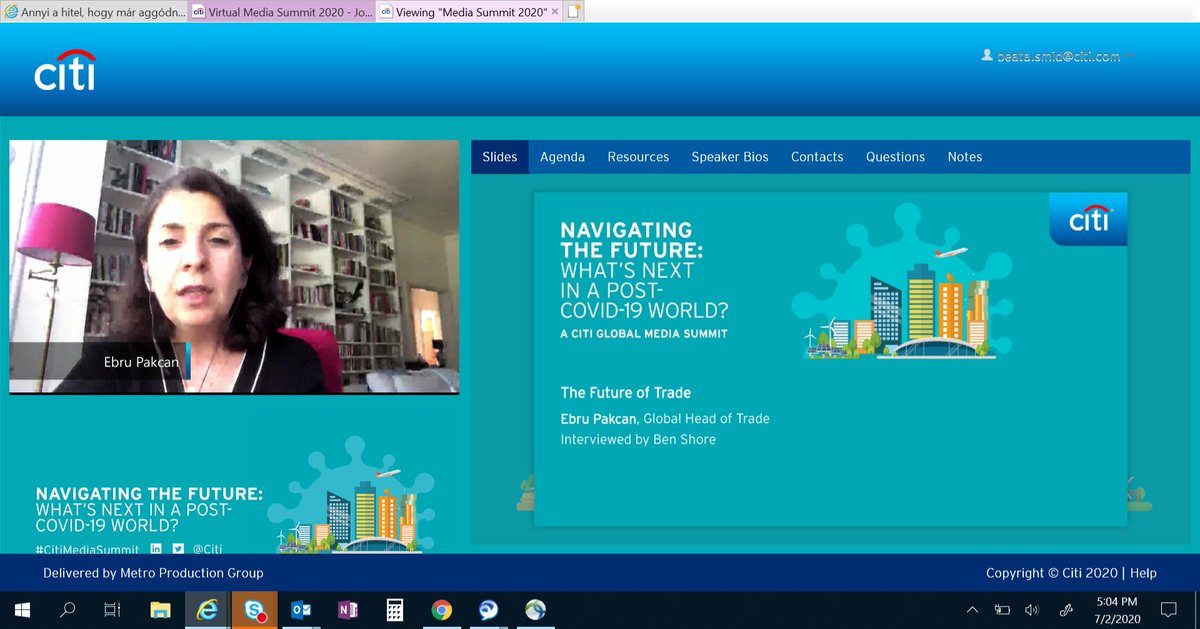
Task: Switch to the Virtual Media Summit 2020 browser tab
Action: (282, 13)
